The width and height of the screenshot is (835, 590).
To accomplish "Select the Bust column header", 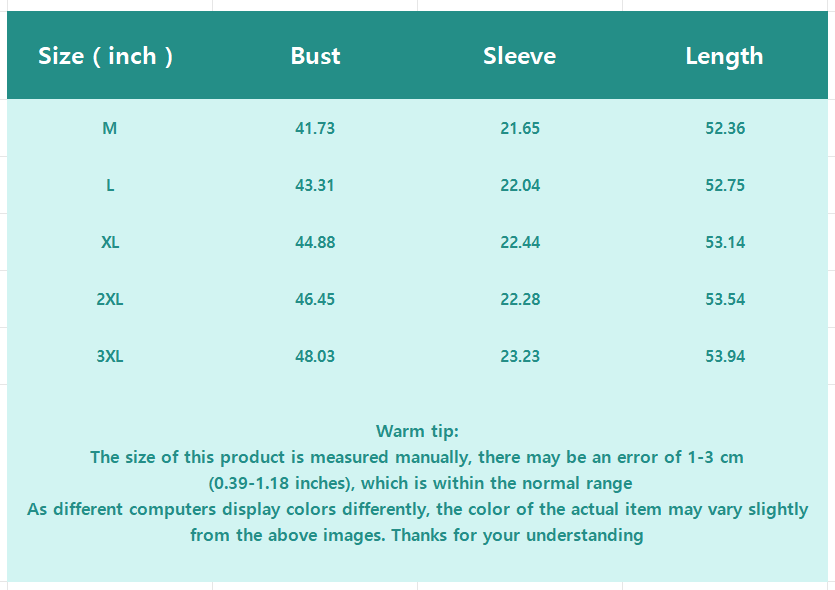I will (x=315, y=56).
